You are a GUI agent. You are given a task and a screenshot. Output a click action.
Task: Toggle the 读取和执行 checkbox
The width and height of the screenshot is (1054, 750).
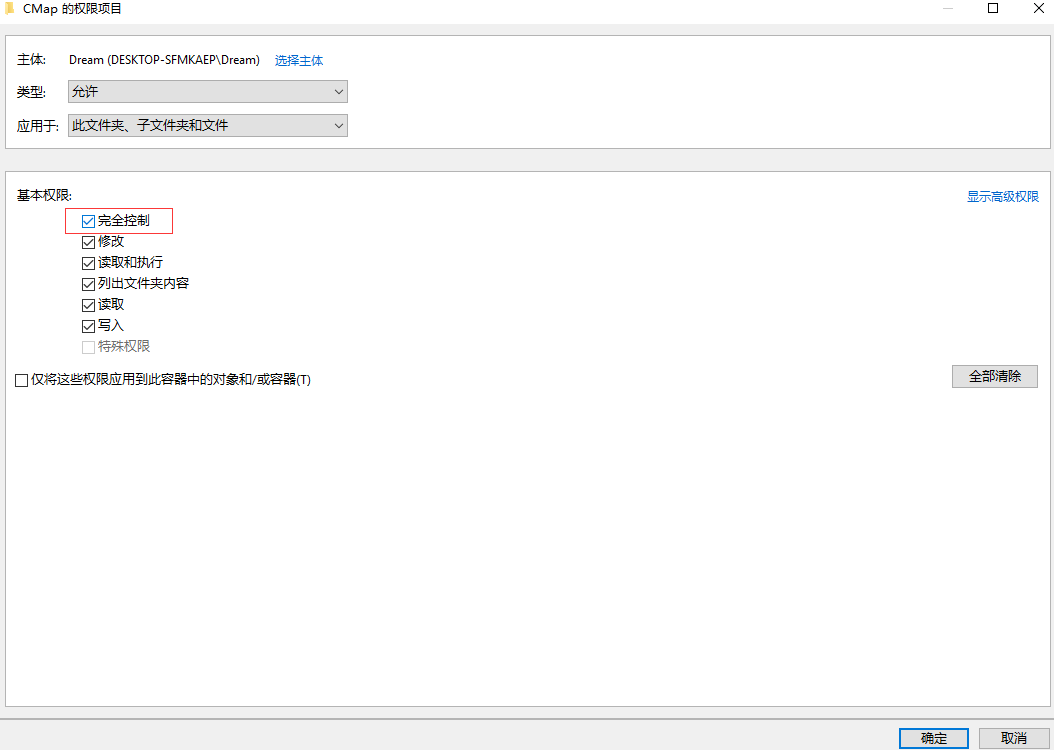tap(88, 263)
